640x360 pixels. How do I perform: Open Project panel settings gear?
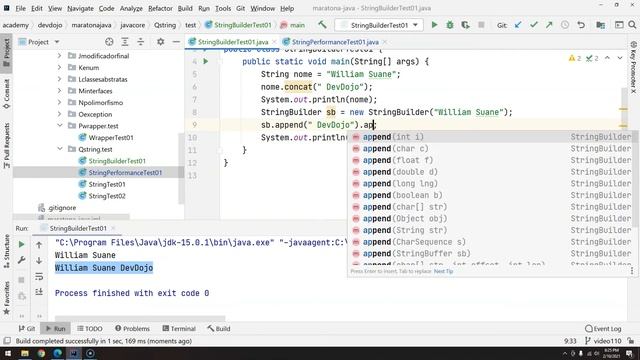coord(160,42)
